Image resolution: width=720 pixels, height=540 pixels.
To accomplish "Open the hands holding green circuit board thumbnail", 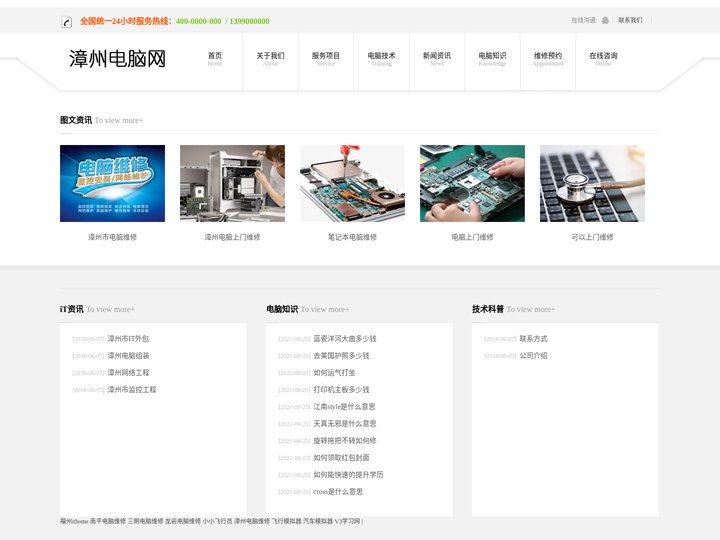I will [472, 183].
